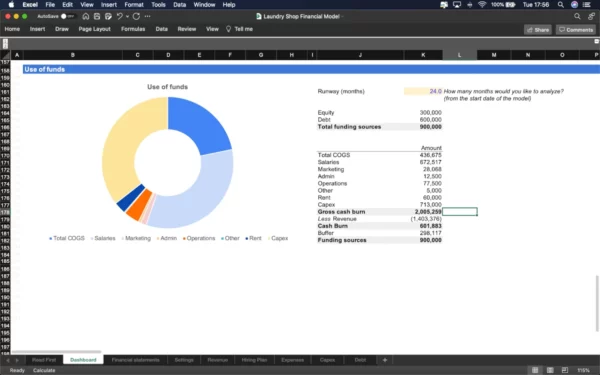Open the Formulas ribbon tab
This screenshot has height=375, width=600.
pyautogui.click(x=133, y=29)
